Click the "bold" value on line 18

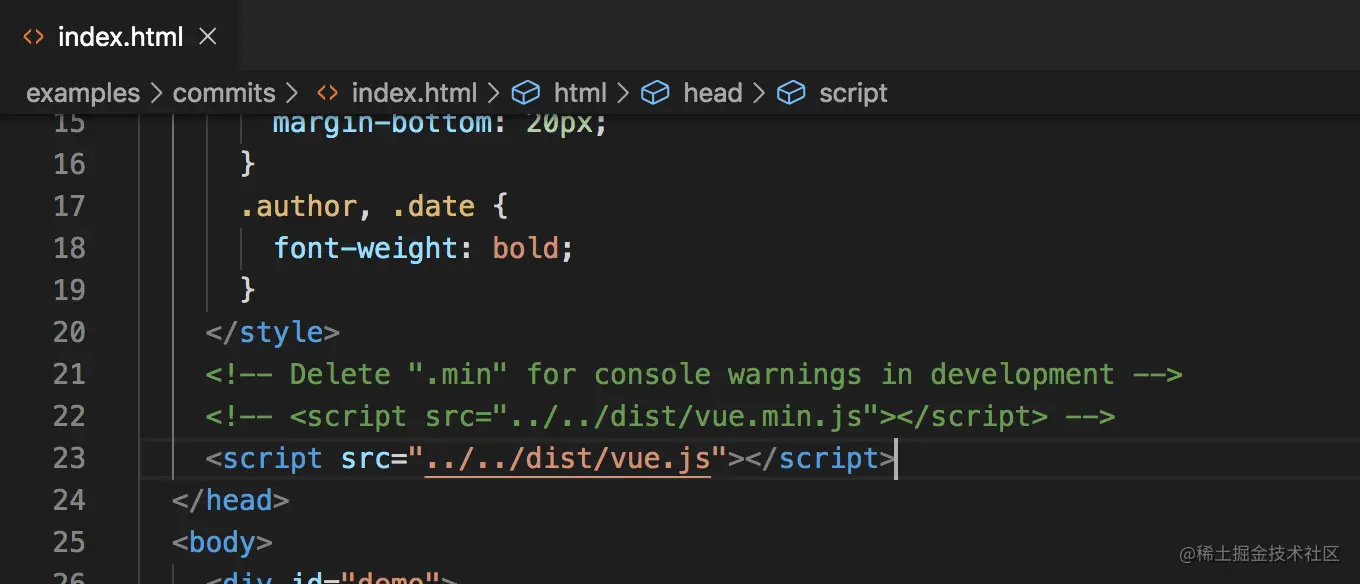click(x=525, y=248)
